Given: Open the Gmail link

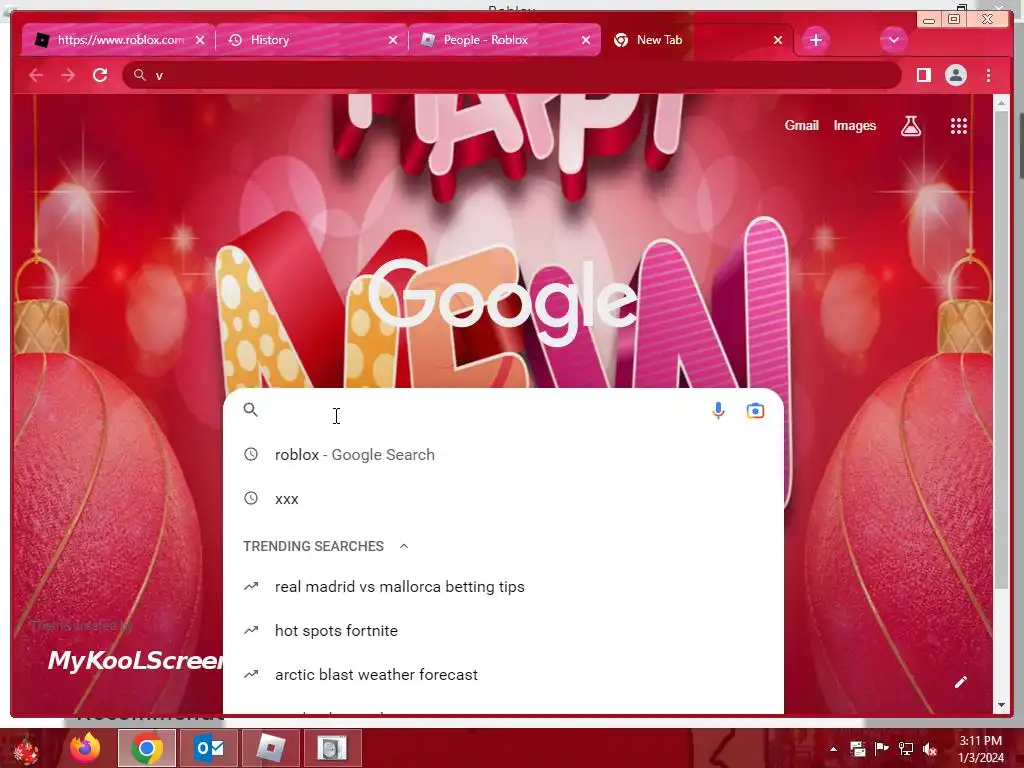Looking at the screenshot, I should pyautogui.click(x=801, y=125).
